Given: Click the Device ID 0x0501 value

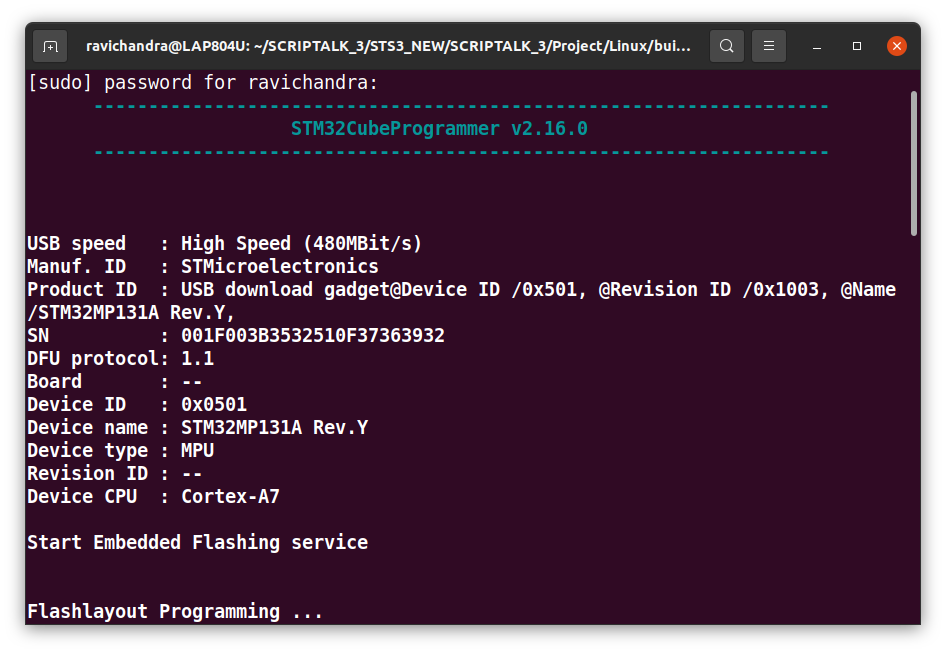Looking at the screenshot, I should (214, 404).
